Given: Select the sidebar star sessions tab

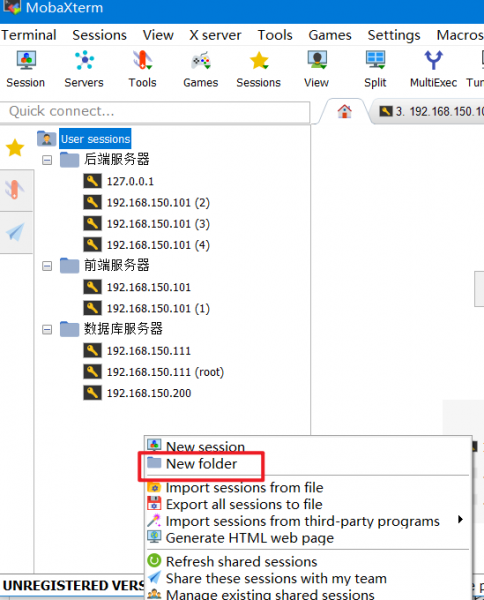Looking at the screenshot, I should (x=15, y=148).
